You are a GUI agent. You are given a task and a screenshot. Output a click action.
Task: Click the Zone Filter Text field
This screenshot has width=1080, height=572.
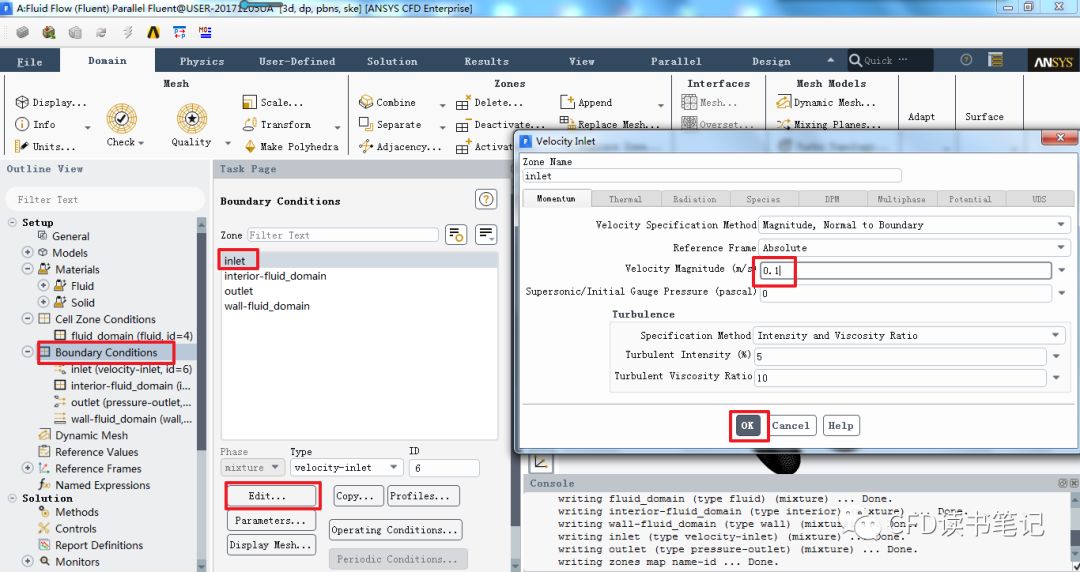click(342, 235)
